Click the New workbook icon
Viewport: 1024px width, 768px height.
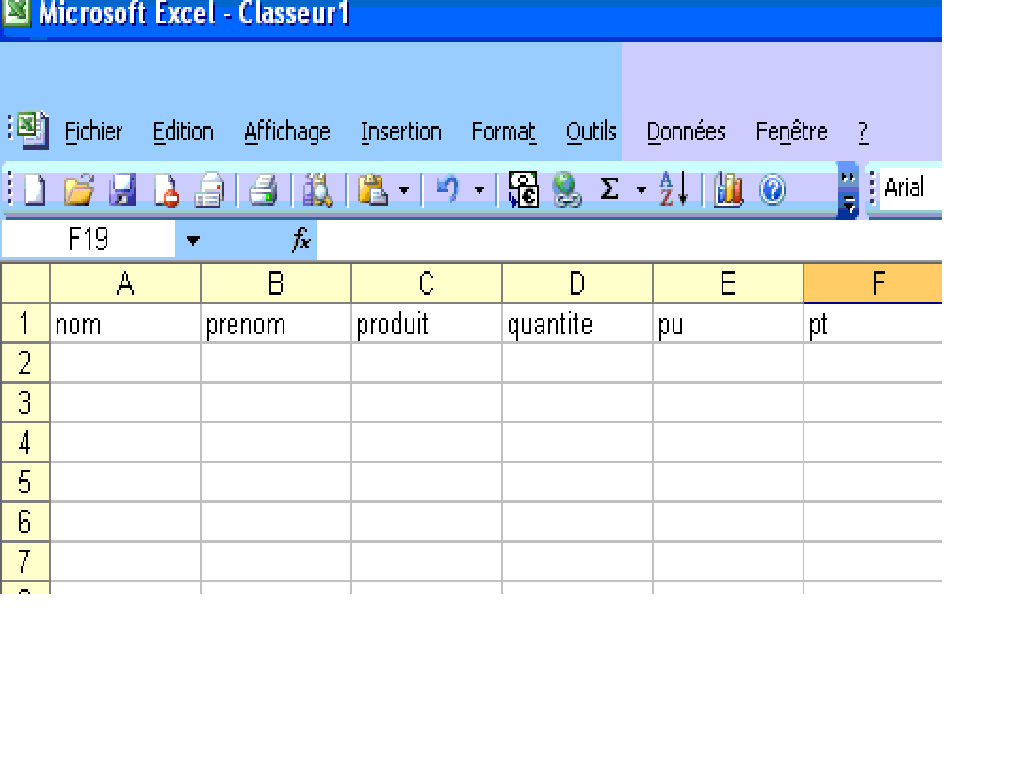click(x=34, y=191)
